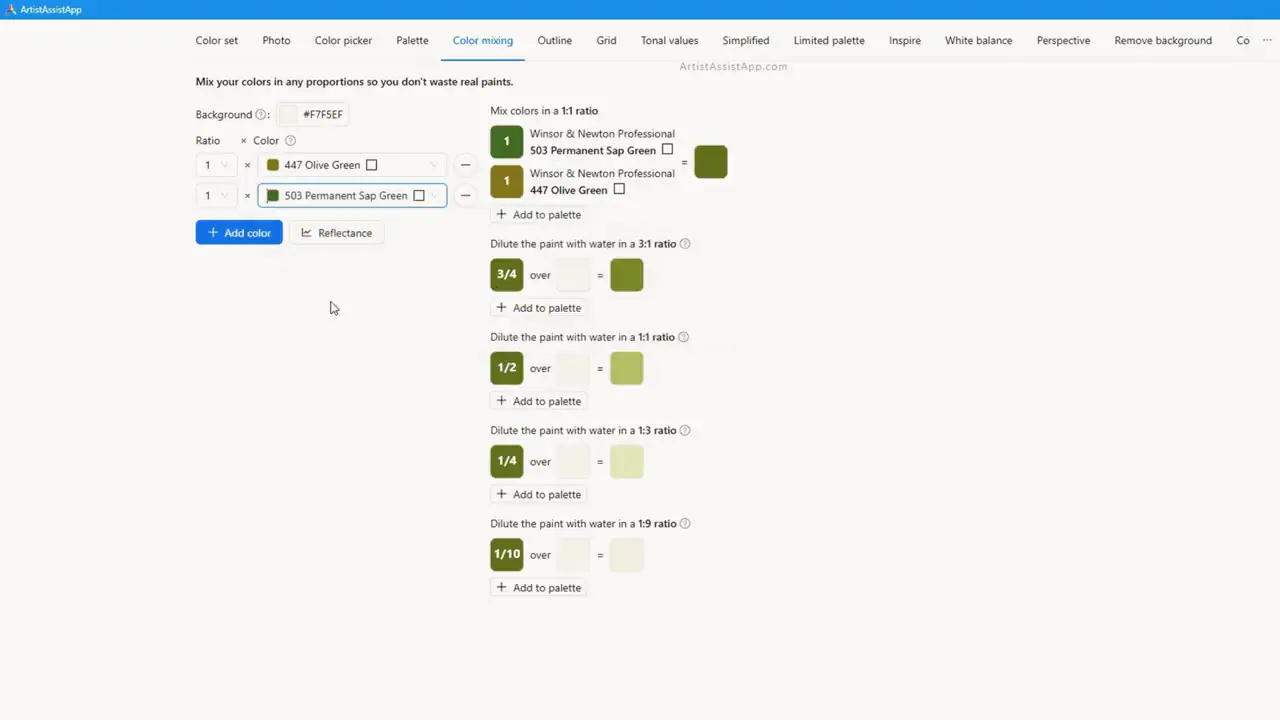Click the help icon next to Background label
Image resolution: width=1280 pixels, height=720 pixels.
pos(261,115)
